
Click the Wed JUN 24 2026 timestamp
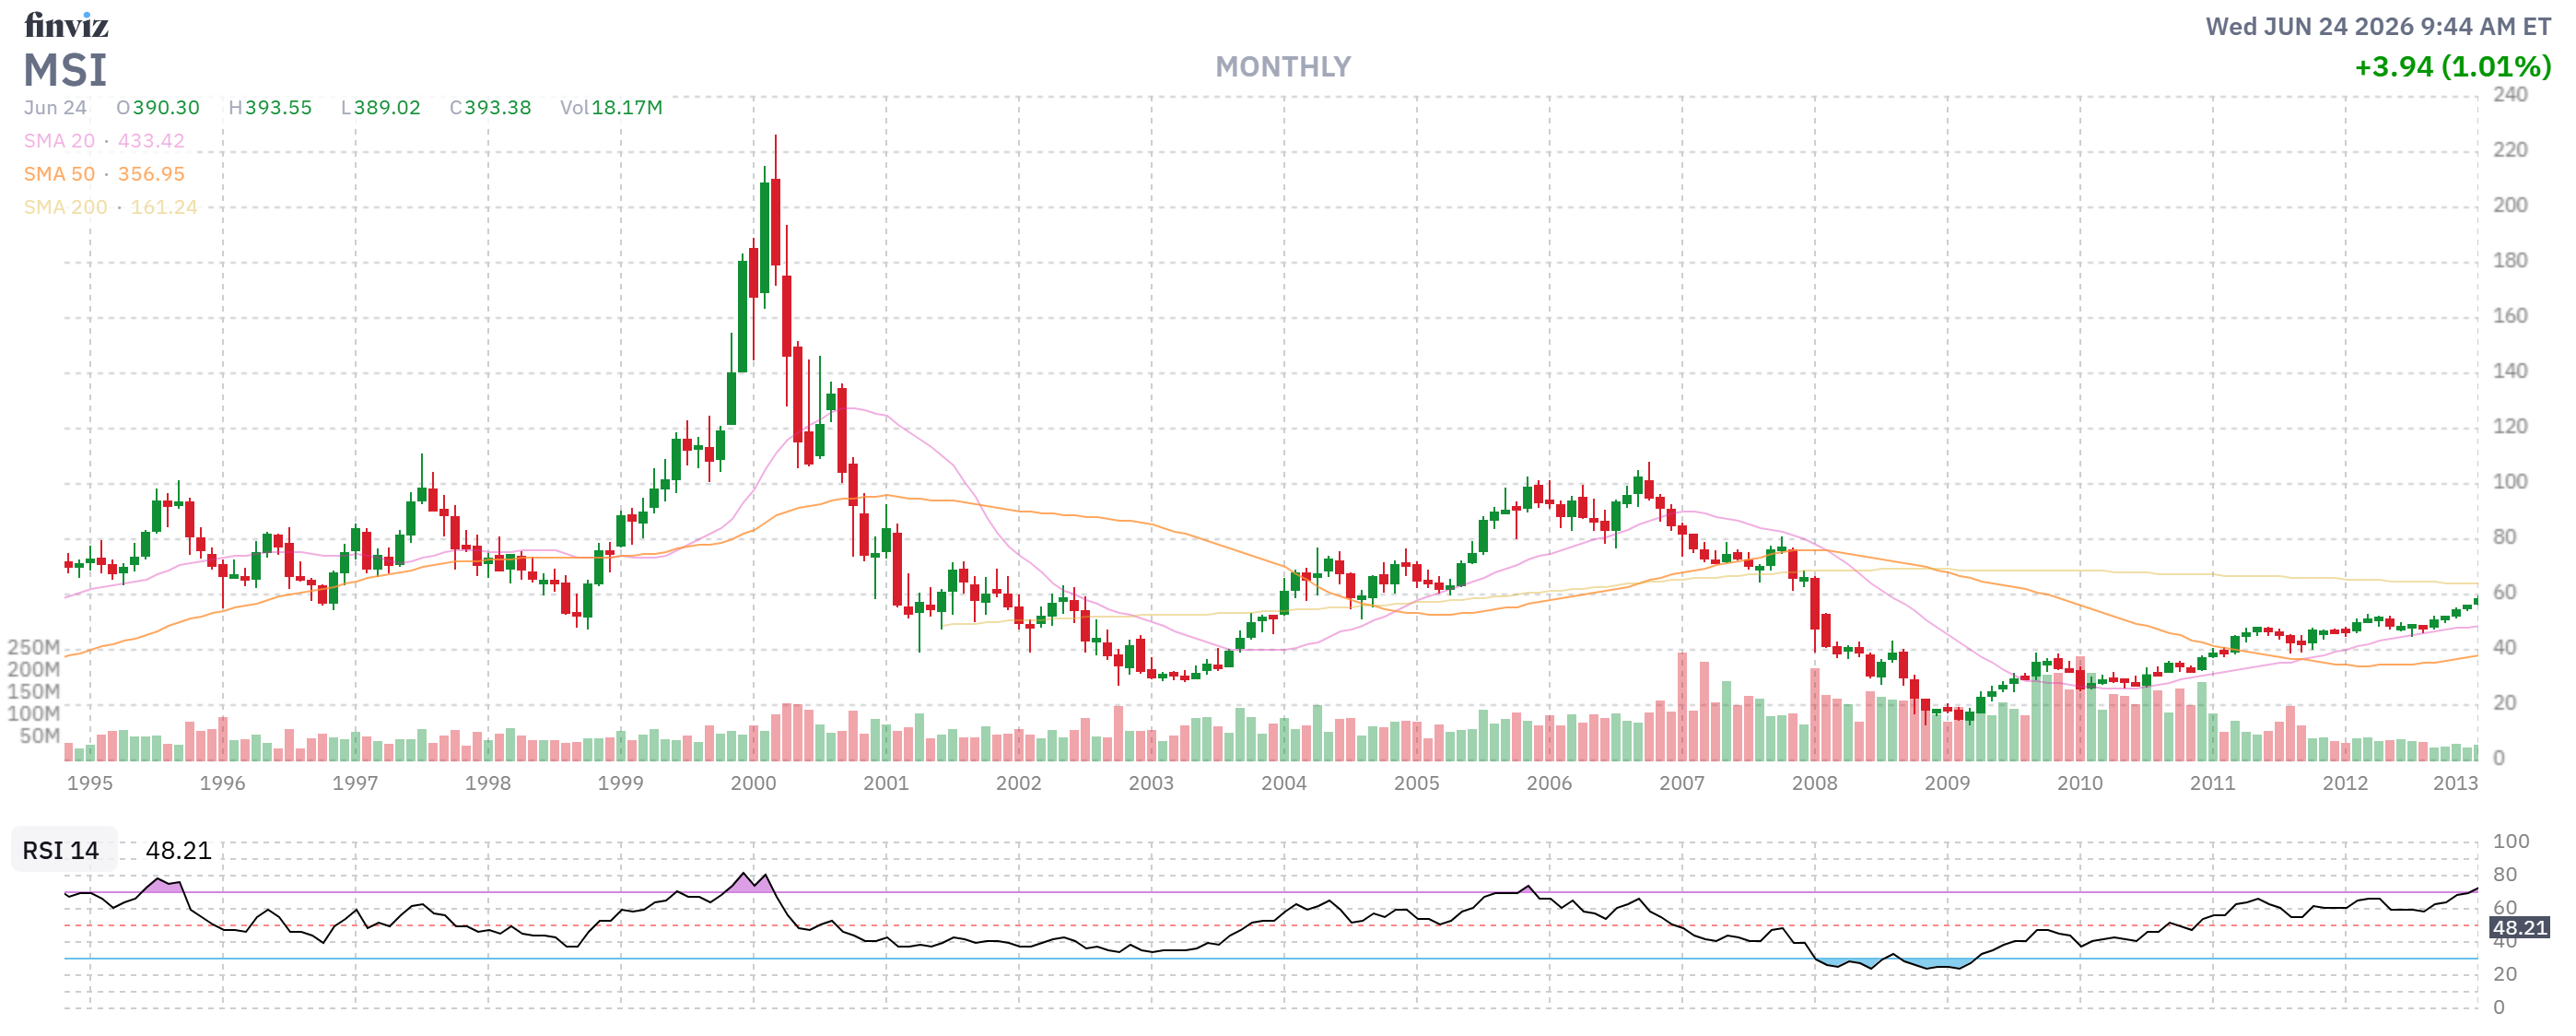[x=2379, y=27]
